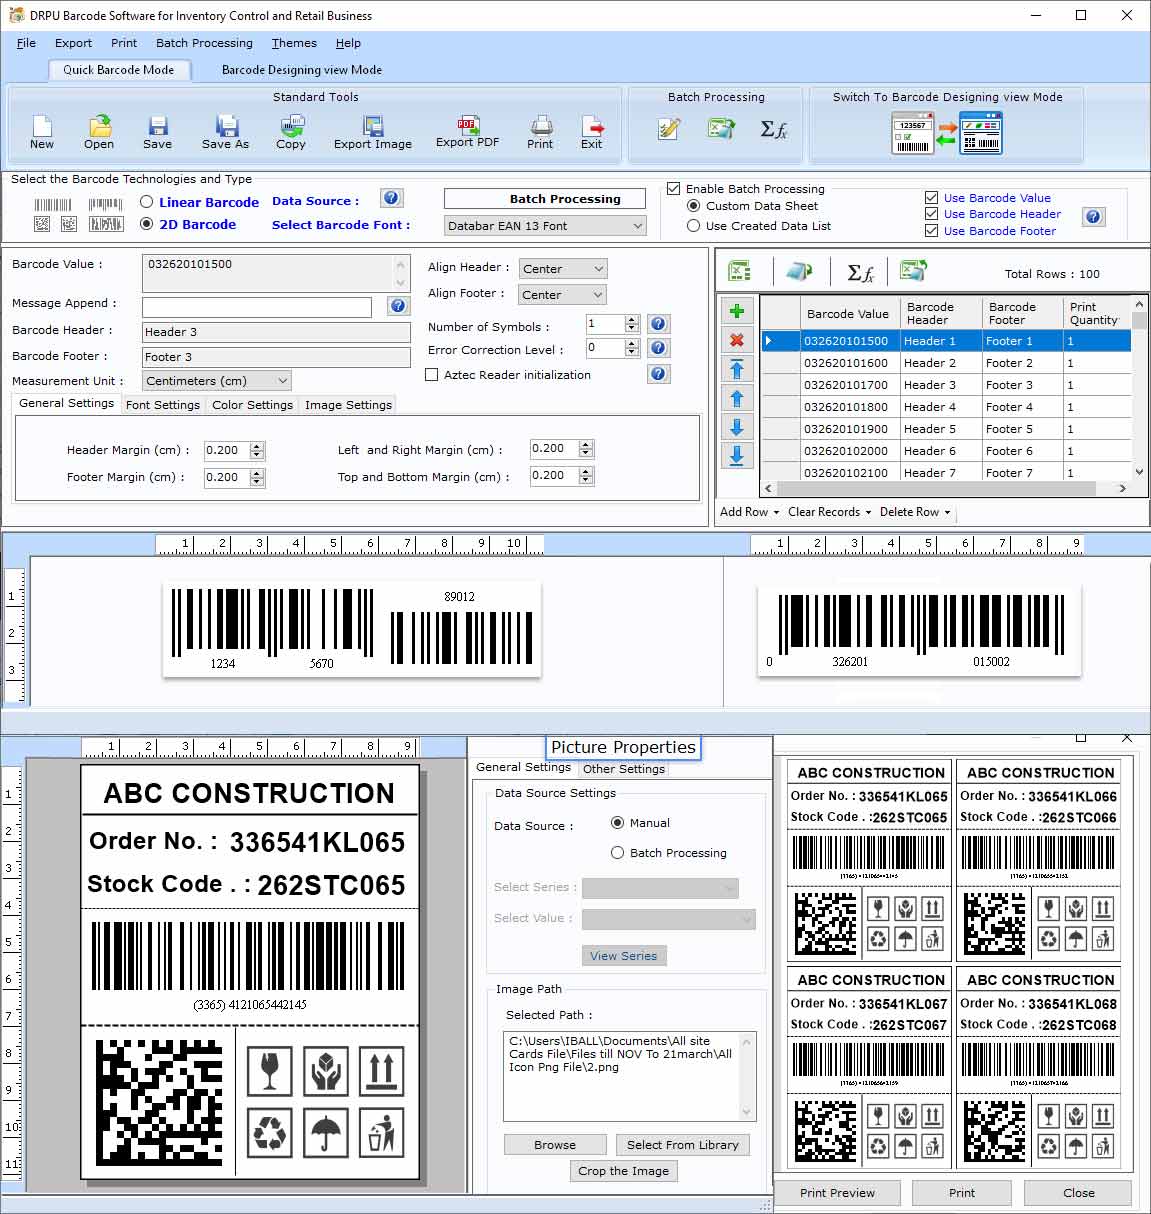This screenshot has height=1214, width=1151.
Task: Select the New barcode tool
Action: tap(41, 131)
